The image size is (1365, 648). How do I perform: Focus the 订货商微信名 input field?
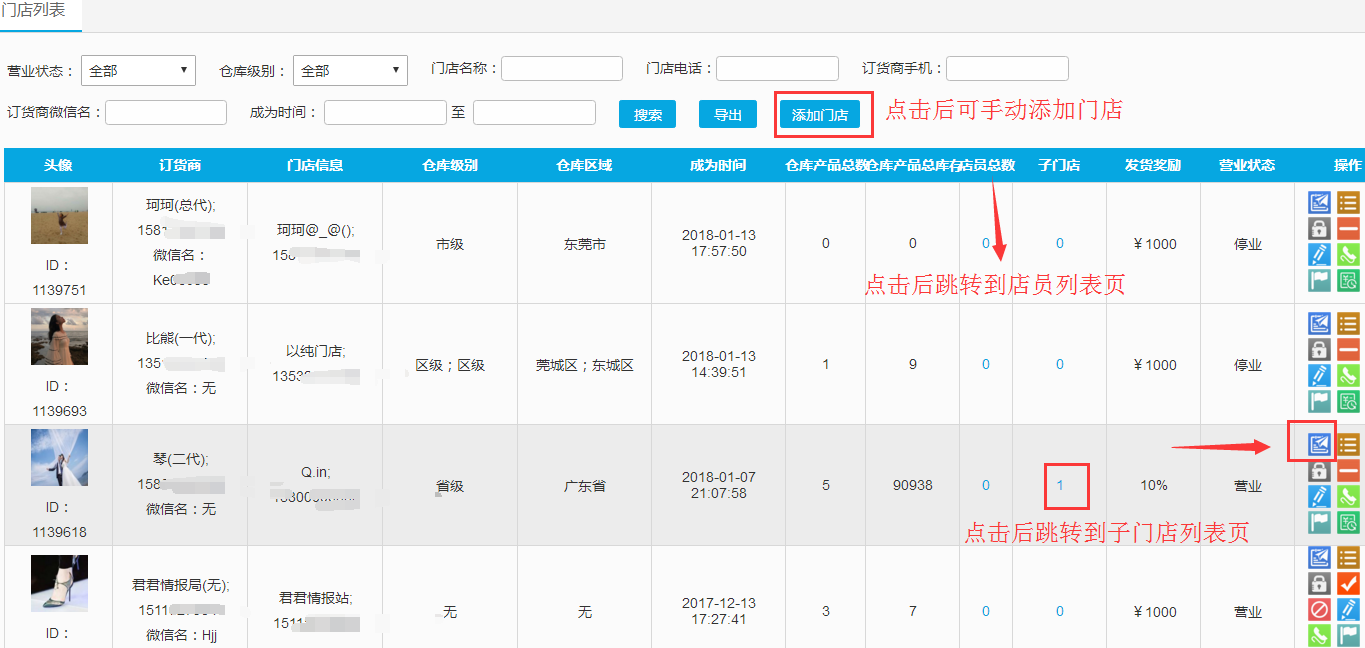[x=166, y=113]
